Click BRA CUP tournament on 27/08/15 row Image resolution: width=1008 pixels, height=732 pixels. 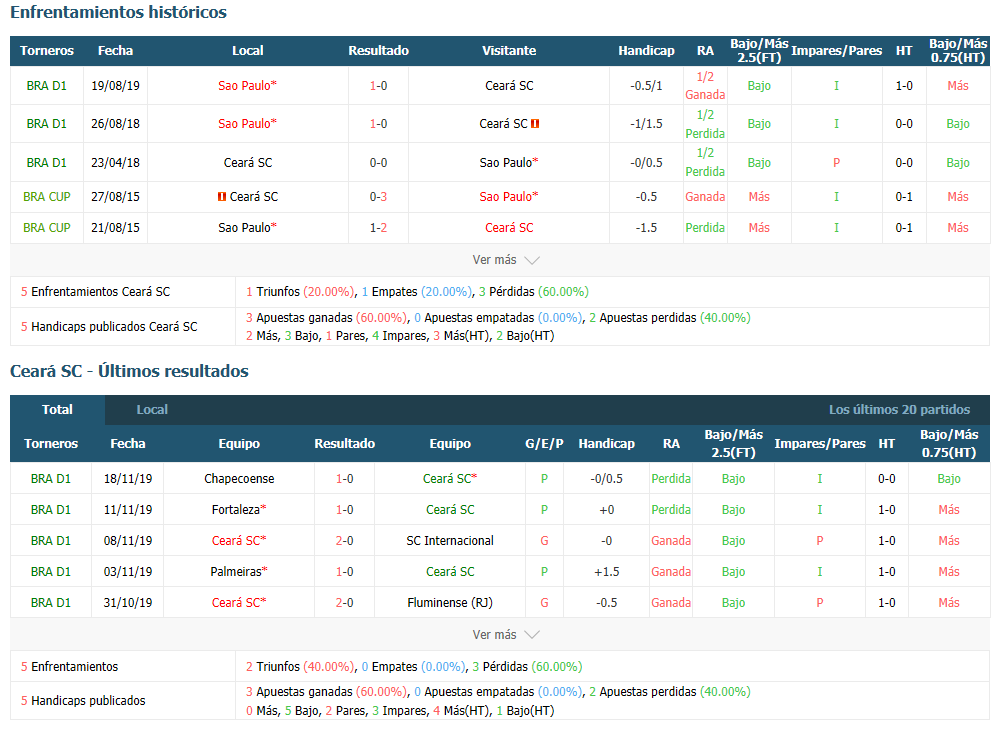click(46, 197)
